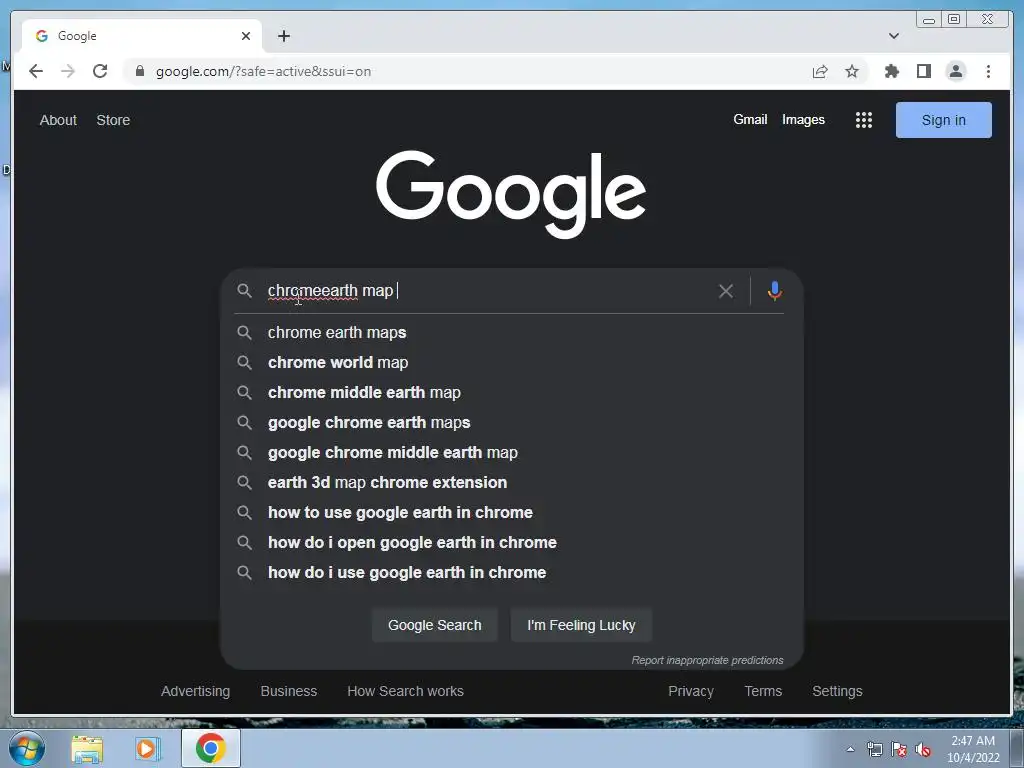Select 'how to use google earth in chrome'
Image resolution: width=1024 pixels, height=768 pixels.
coord(511,513)
